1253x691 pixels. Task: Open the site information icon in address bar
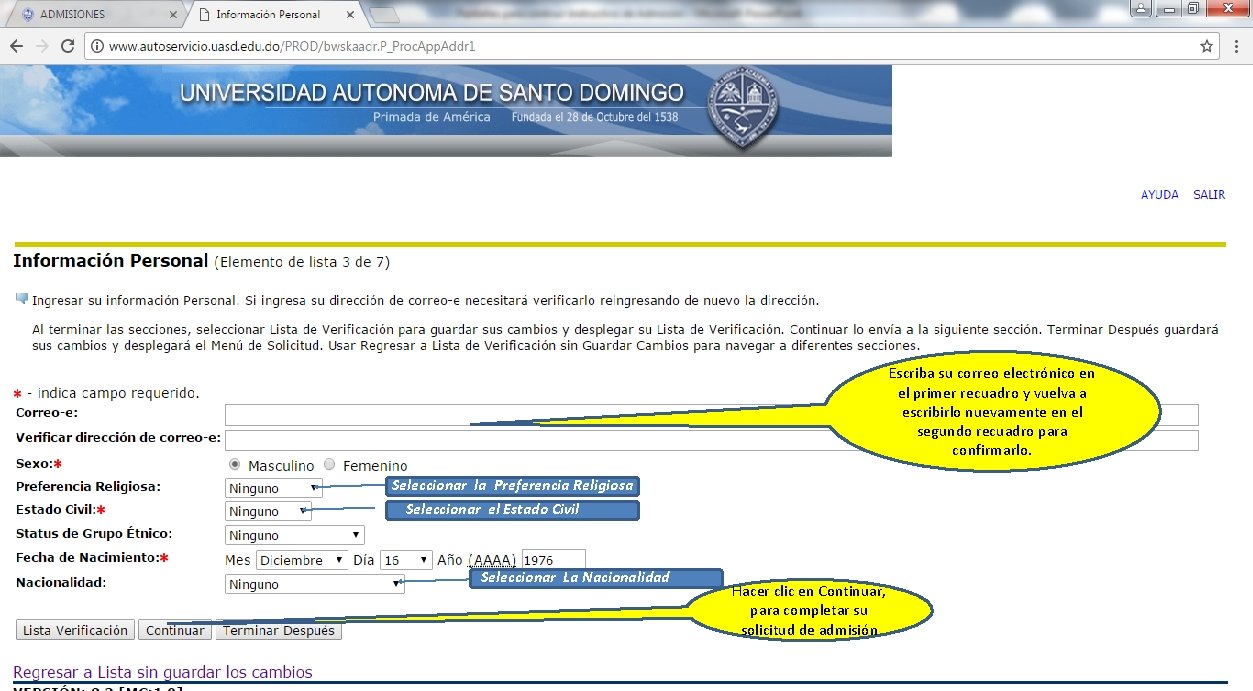point(97,46)
